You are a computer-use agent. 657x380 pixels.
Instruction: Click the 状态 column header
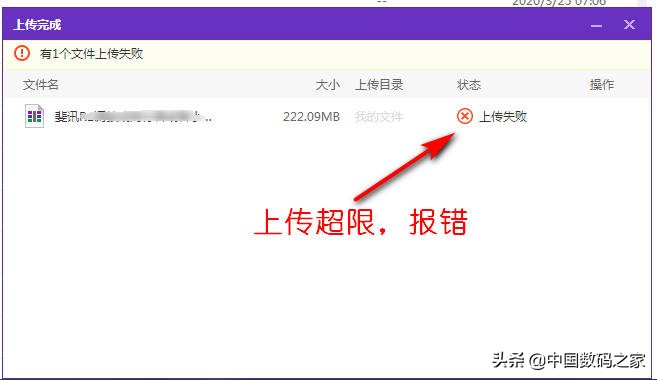pyautogui.click(x=468, y=85)
